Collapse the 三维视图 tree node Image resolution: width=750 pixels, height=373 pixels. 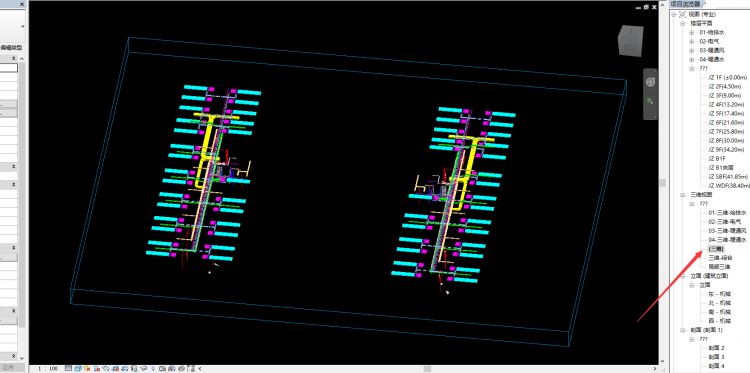[683, 195]
